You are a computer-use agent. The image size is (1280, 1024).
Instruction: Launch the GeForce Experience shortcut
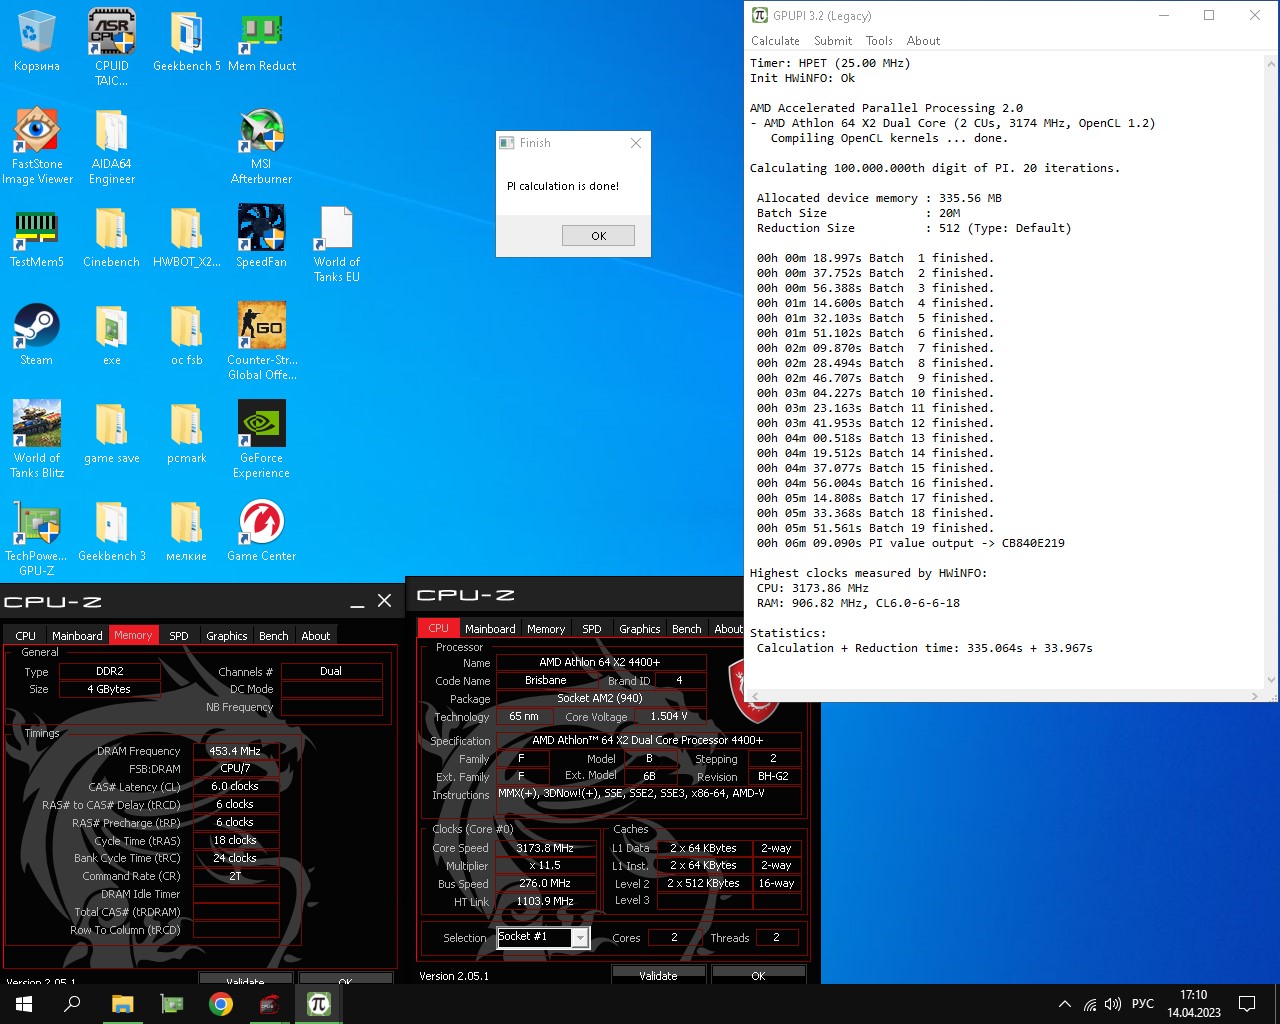(x=262, y=440)
